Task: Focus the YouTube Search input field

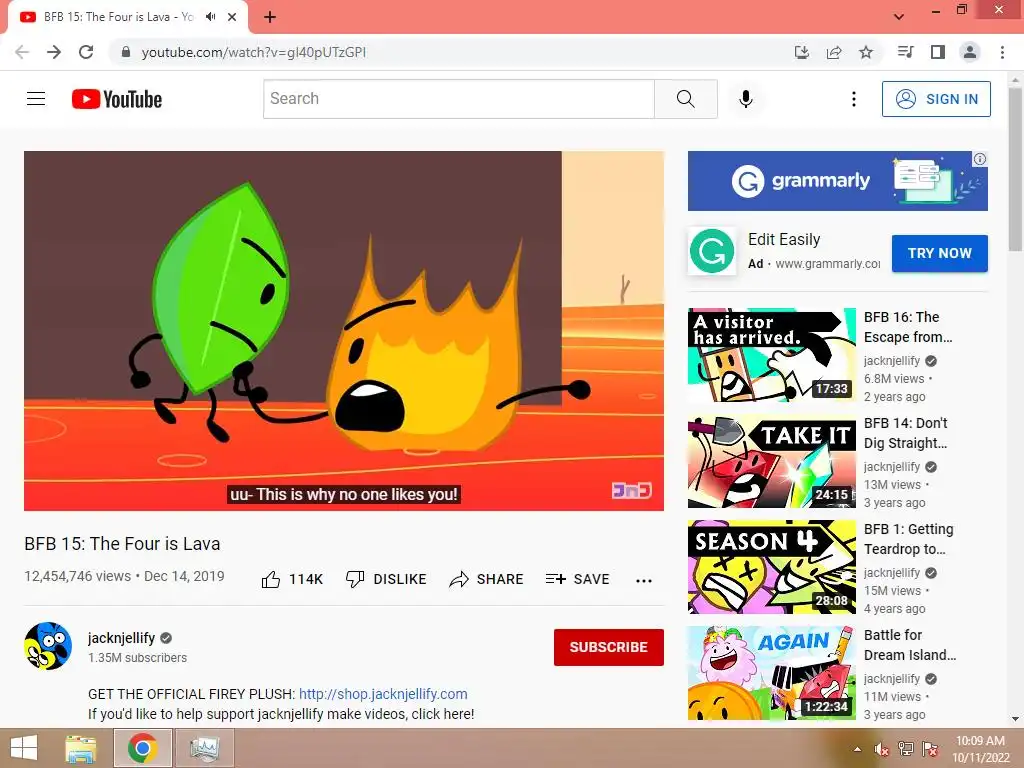Action: point(458,99)
